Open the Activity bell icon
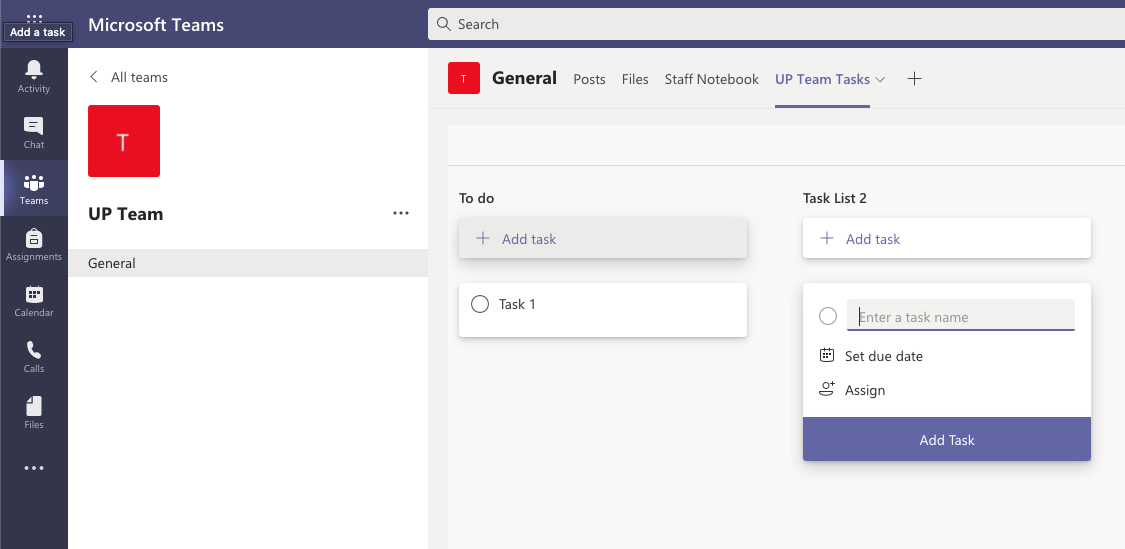This screenshot has height=549, width=1125. (34, 69)
